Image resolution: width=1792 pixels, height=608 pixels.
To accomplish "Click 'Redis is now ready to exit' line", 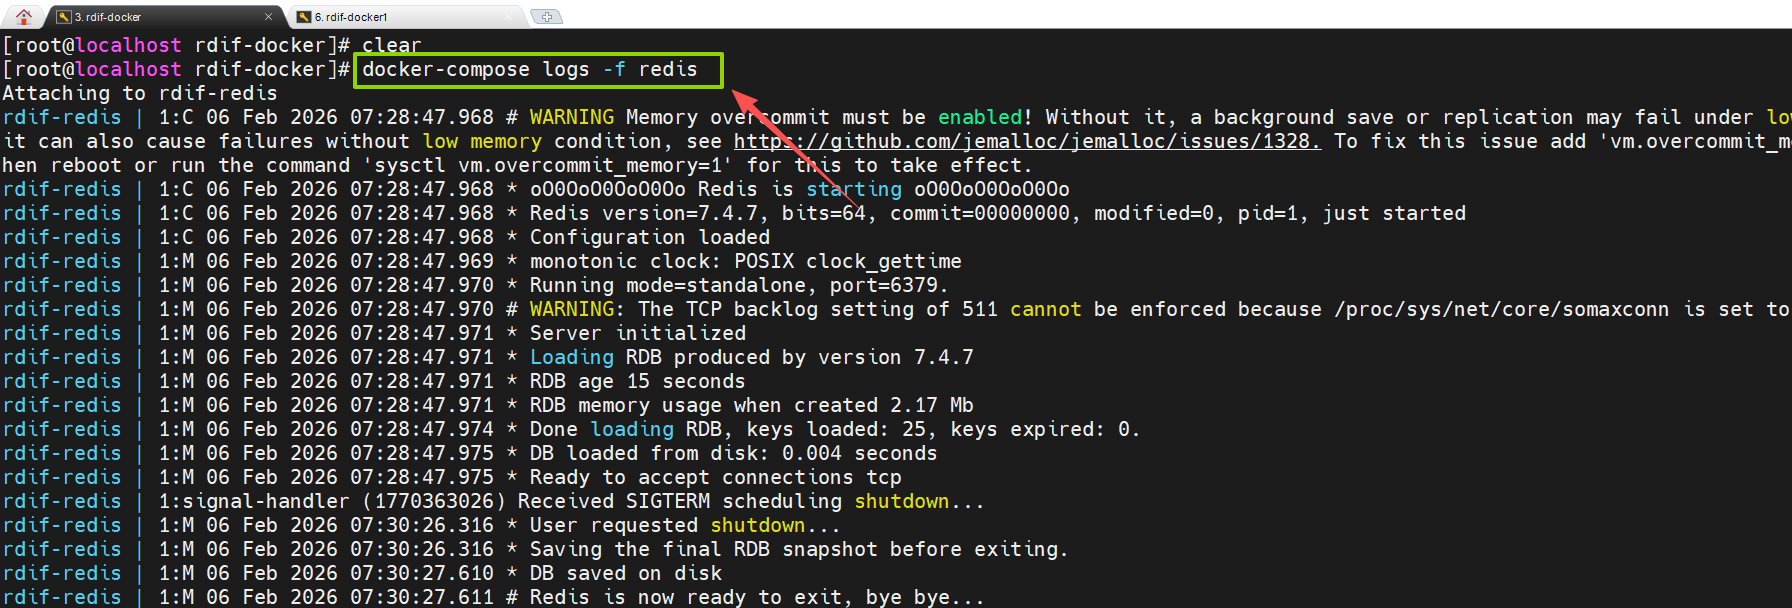I will pyautogui.click(x=756, y=597).
